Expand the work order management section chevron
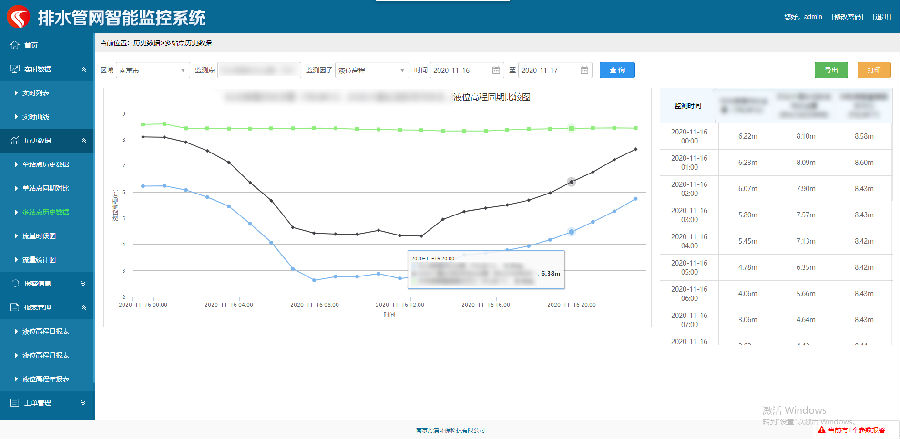The height and width of the screenshot is (439, 900). [84, 402]
